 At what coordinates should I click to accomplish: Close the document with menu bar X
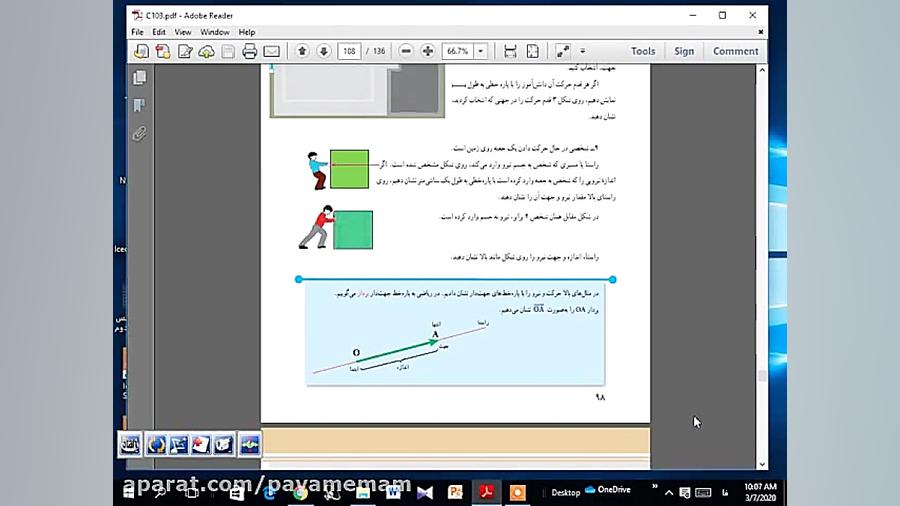(x=761, y=32)
